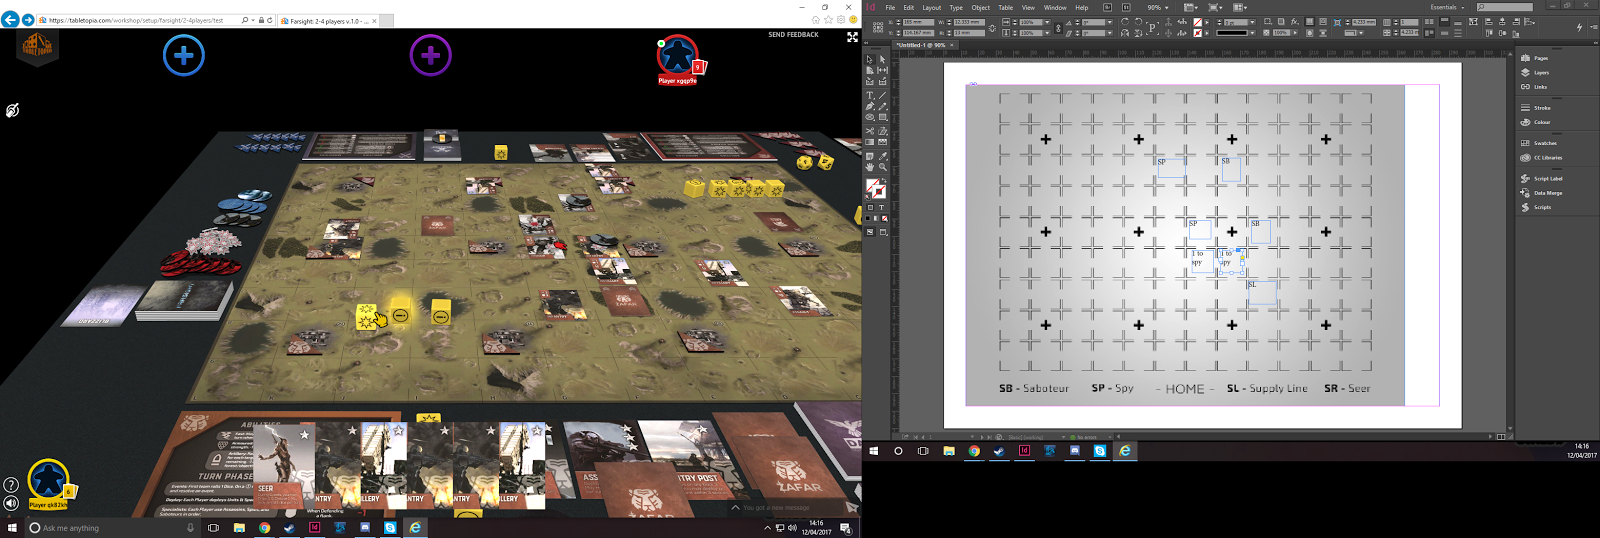Click the Tabletopia help question mark icon

11,485
